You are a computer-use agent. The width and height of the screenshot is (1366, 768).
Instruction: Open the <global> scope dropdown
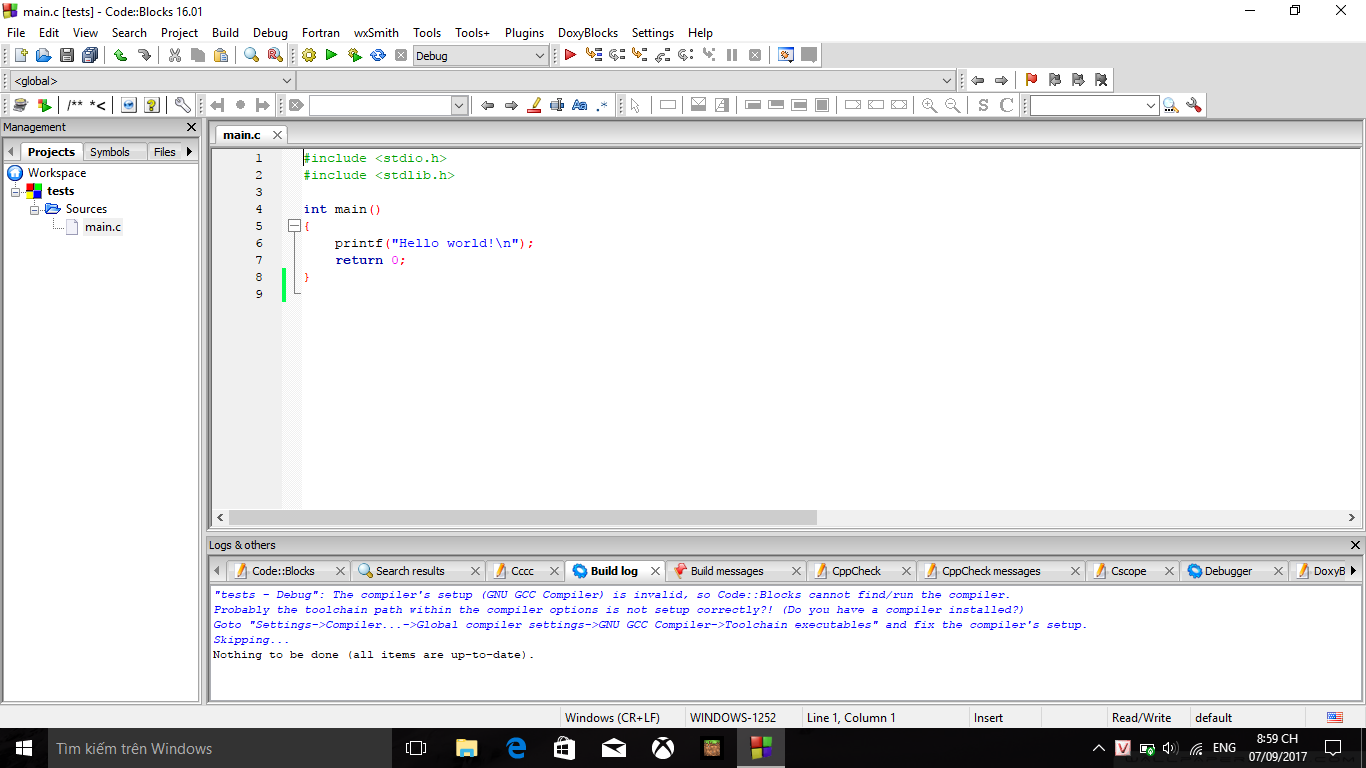click(x=152, y=81)
